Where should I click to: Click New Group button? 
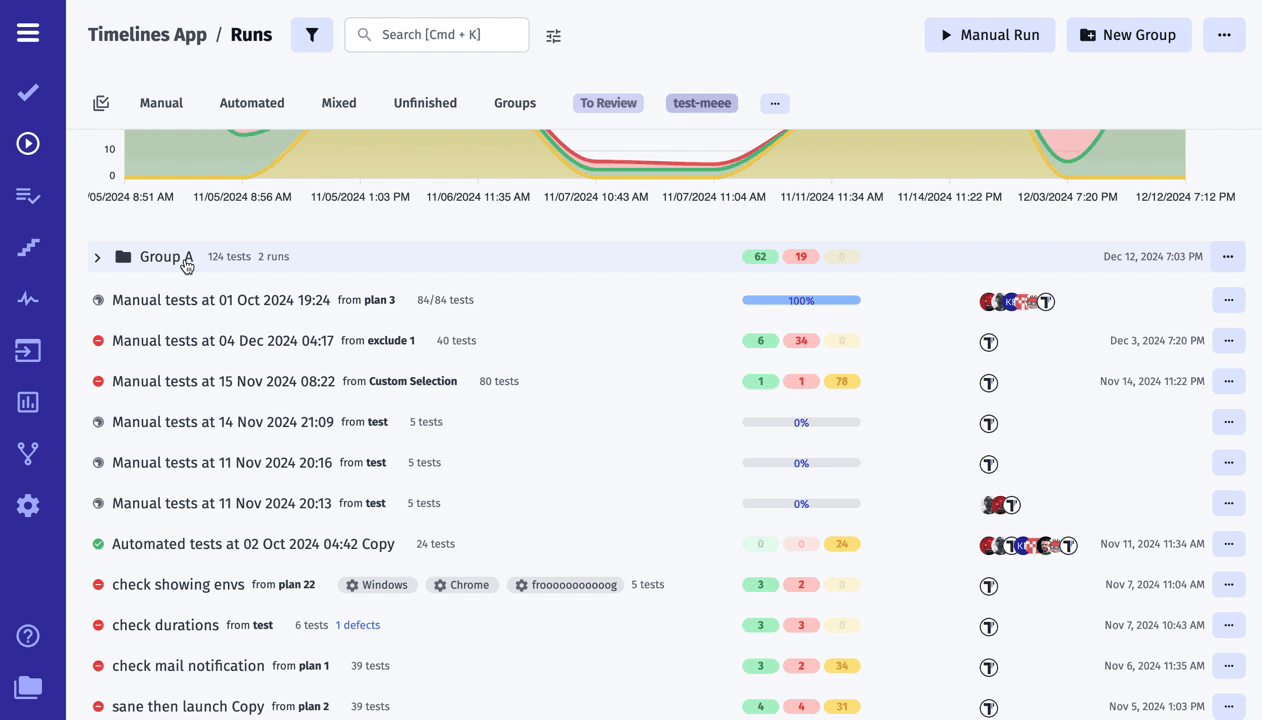1129,35
